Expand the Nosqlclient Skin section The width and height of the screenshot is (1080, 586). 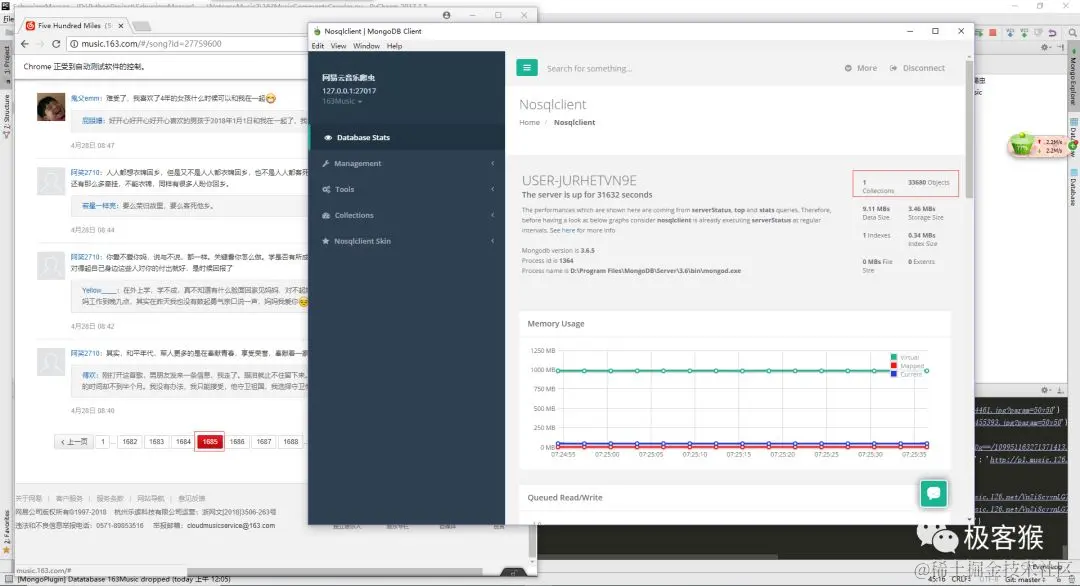(x=406, y=241)
